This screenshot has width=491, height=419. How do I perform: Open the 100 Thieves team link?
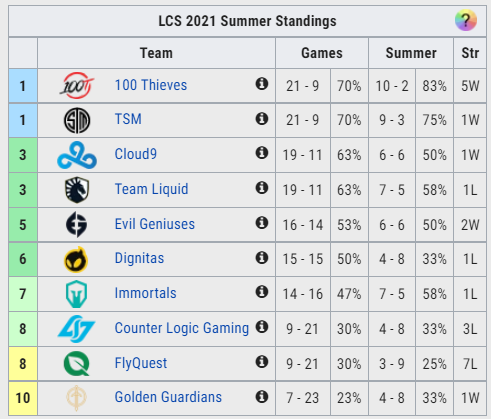(151, 85)
